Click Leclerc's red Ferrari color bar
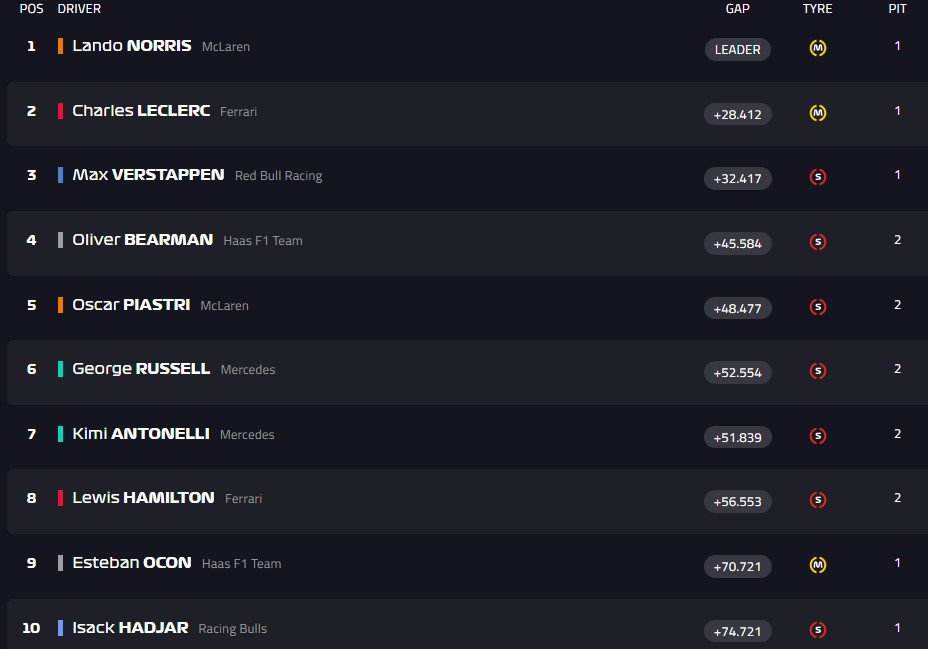The height and width of the screenshot is (649, 928). click(x=61, y=111)
